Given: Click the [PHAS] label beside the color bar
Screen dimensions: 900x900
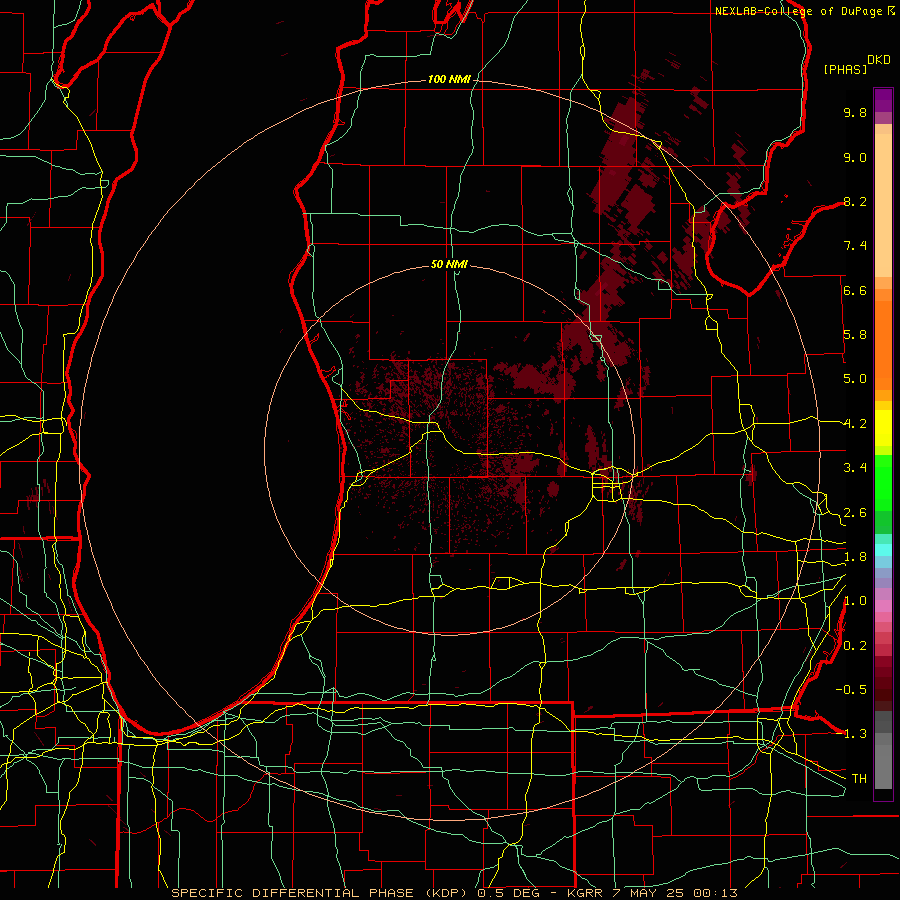Looking at the screenshot, I should pos(845,69).
